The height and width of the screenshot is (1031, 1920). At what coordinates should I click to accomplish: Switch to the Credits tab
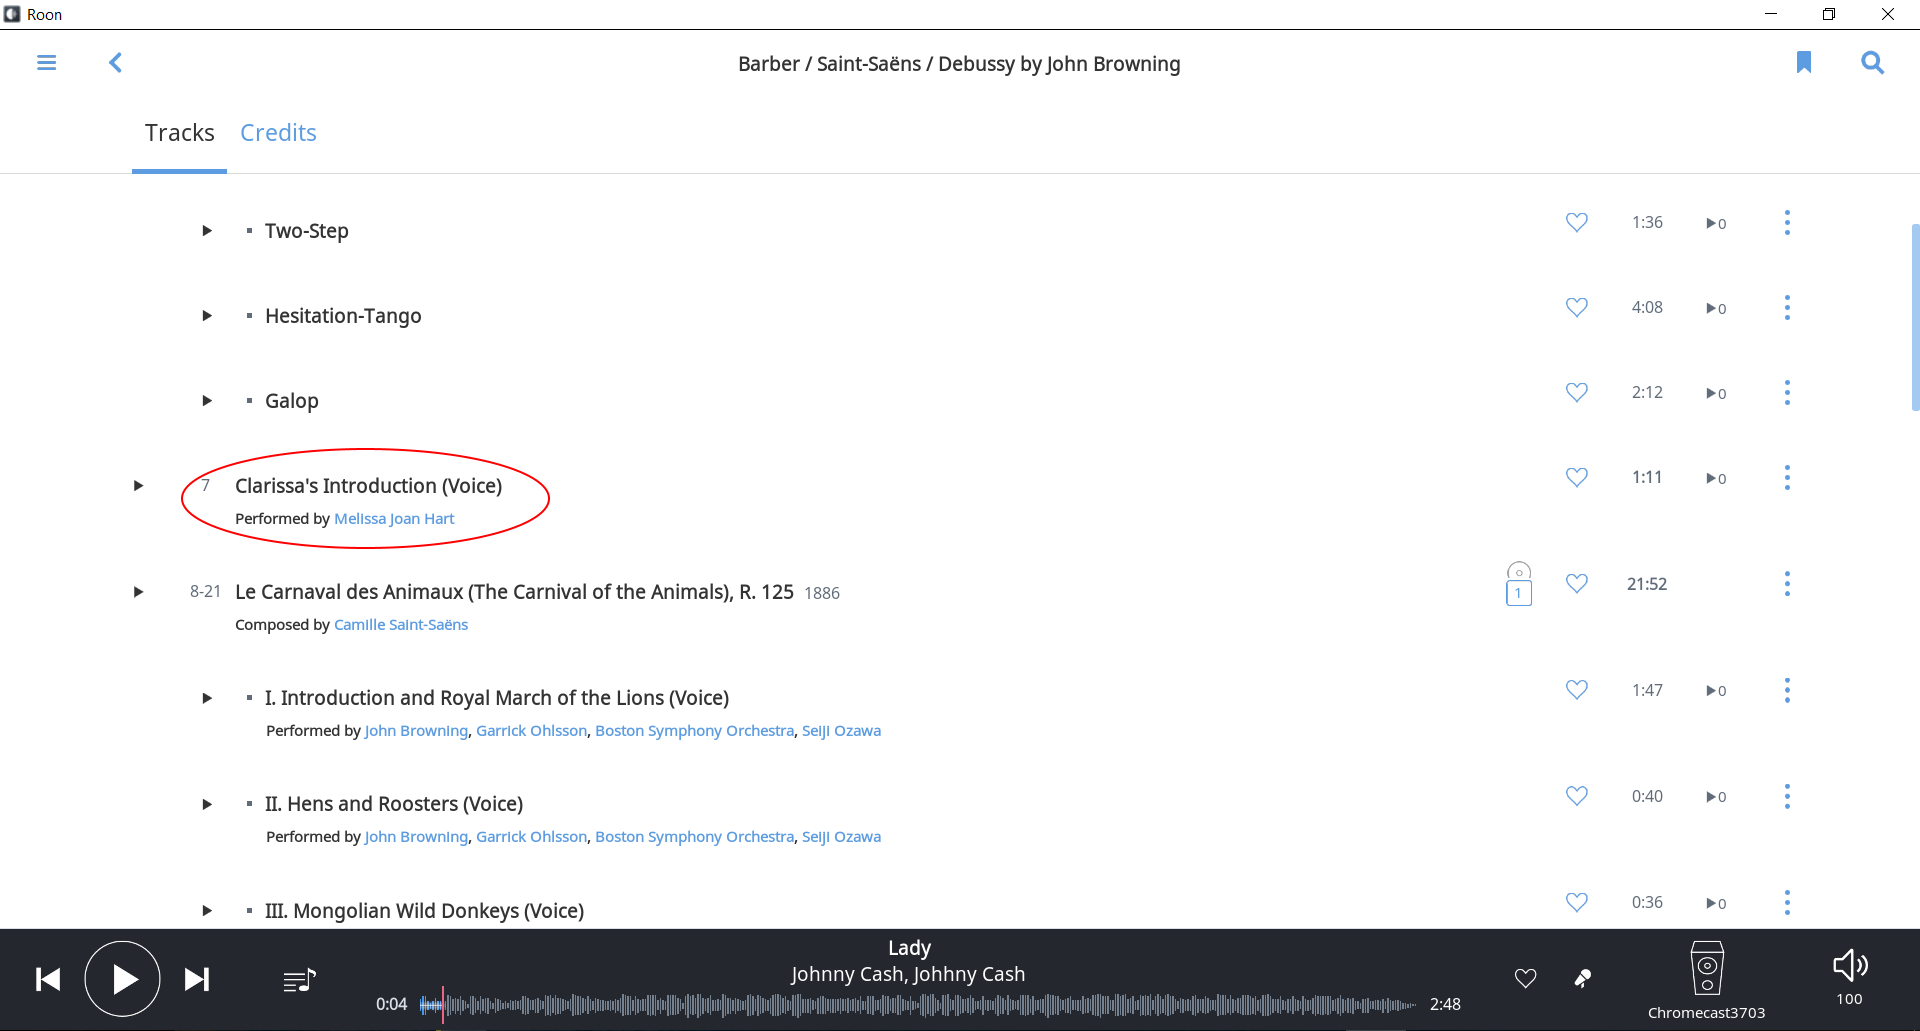278,133
